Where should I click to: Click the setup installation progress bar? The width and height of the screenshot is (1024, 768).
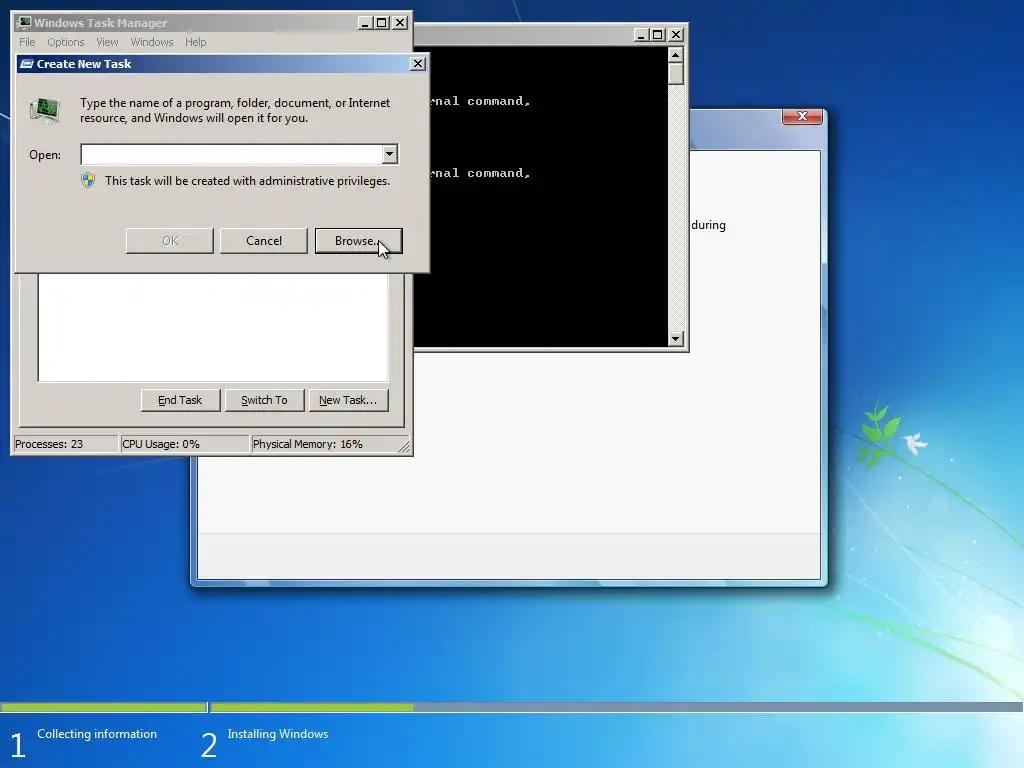point(511,707)
